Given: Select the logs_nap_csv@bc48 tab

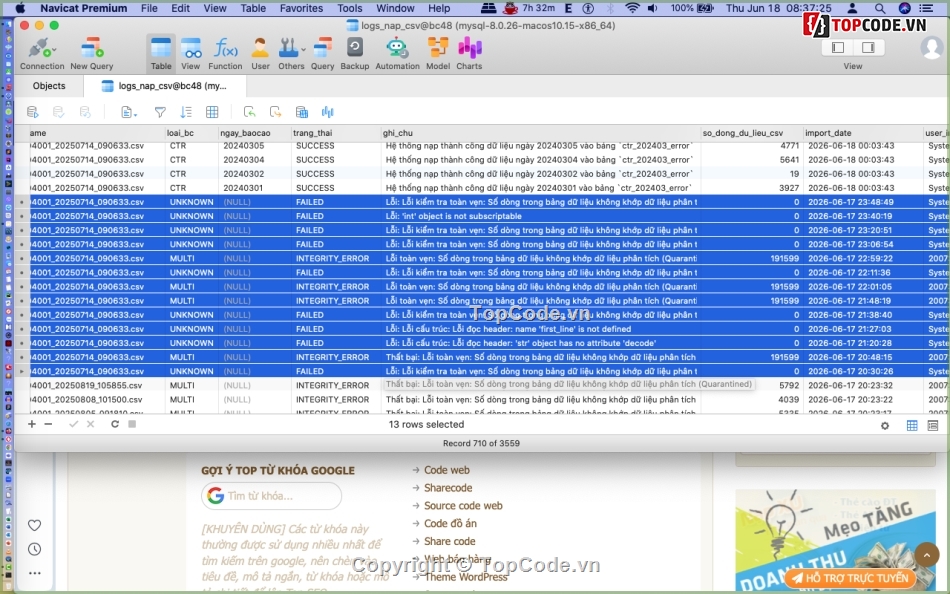Looking at the screenshot, I should 165,86.
